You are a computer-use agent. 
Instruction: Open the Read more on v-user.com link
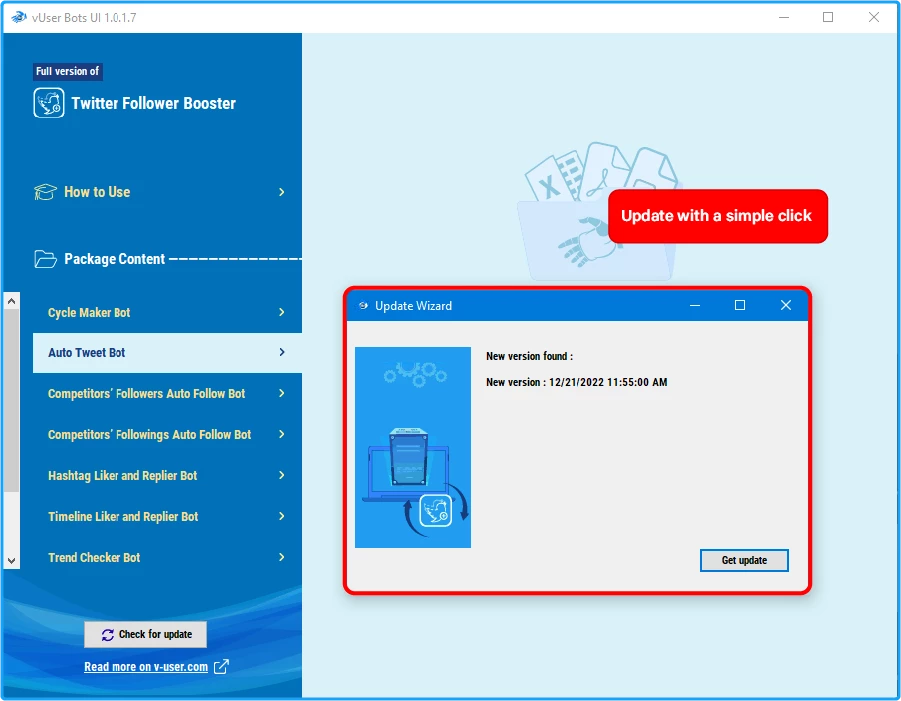[x=146, y=667]
